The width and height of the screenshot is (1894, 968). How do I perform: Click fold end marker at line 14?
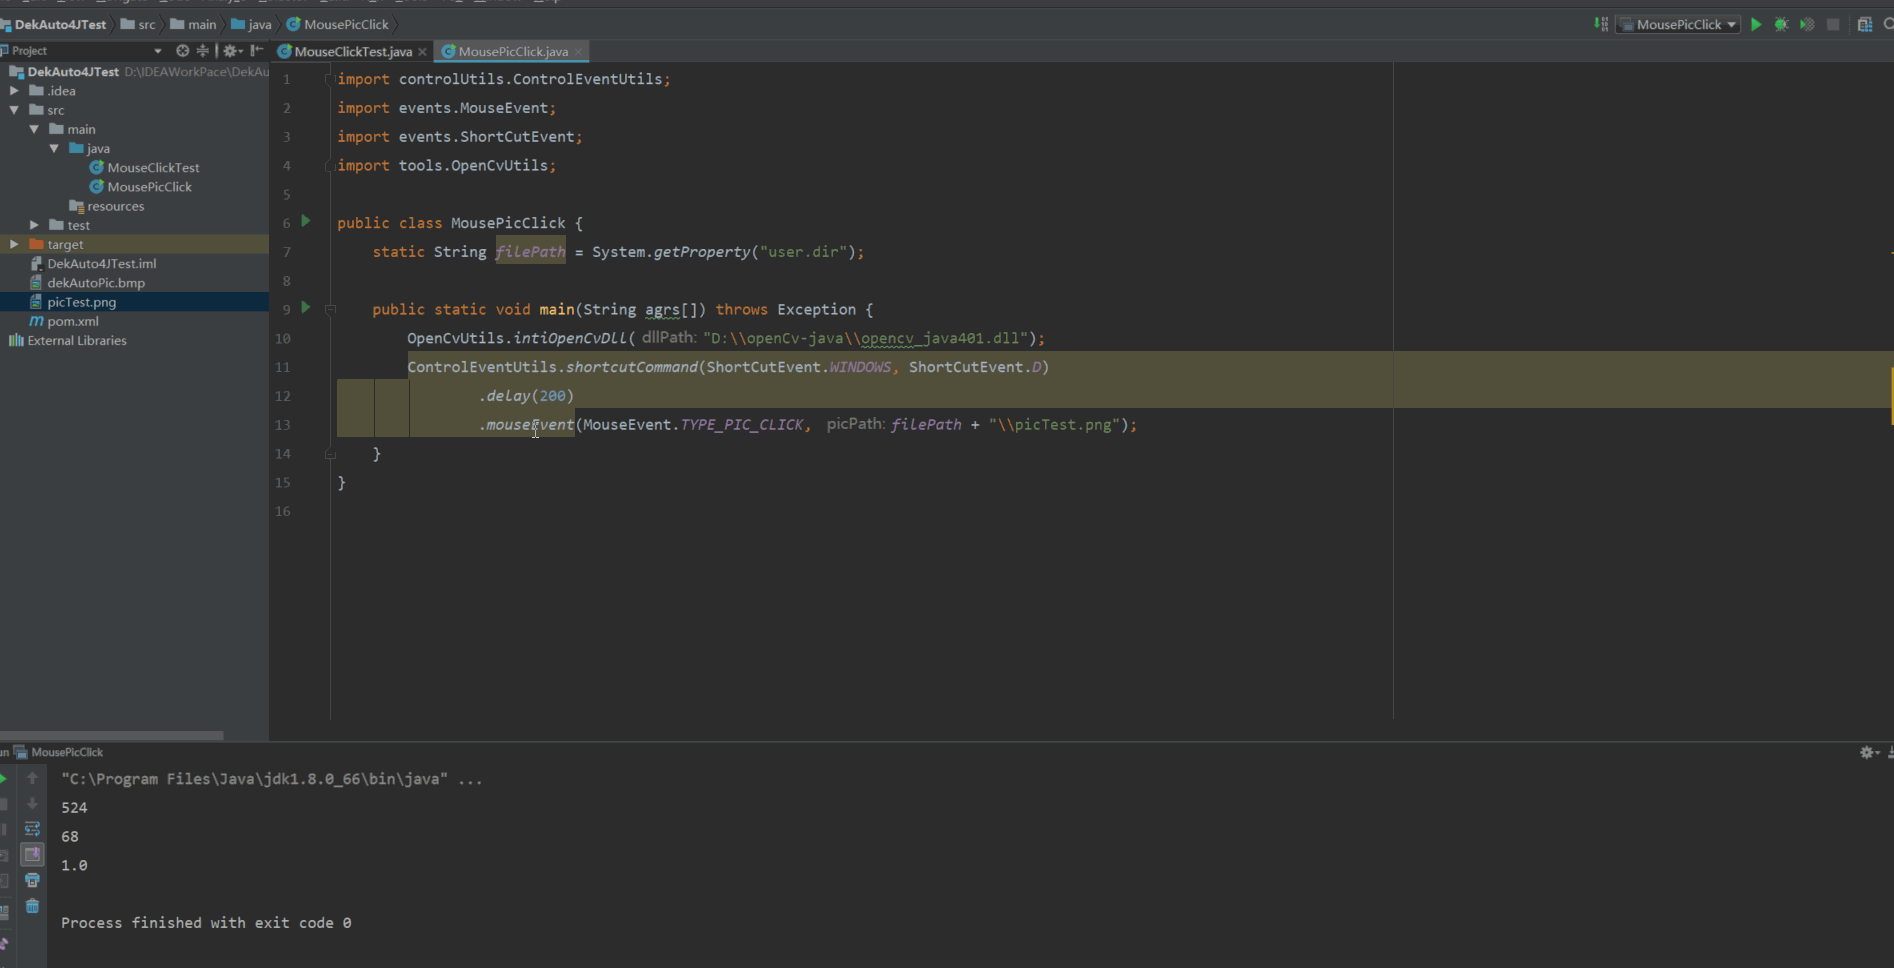click(x=330, y=454)
